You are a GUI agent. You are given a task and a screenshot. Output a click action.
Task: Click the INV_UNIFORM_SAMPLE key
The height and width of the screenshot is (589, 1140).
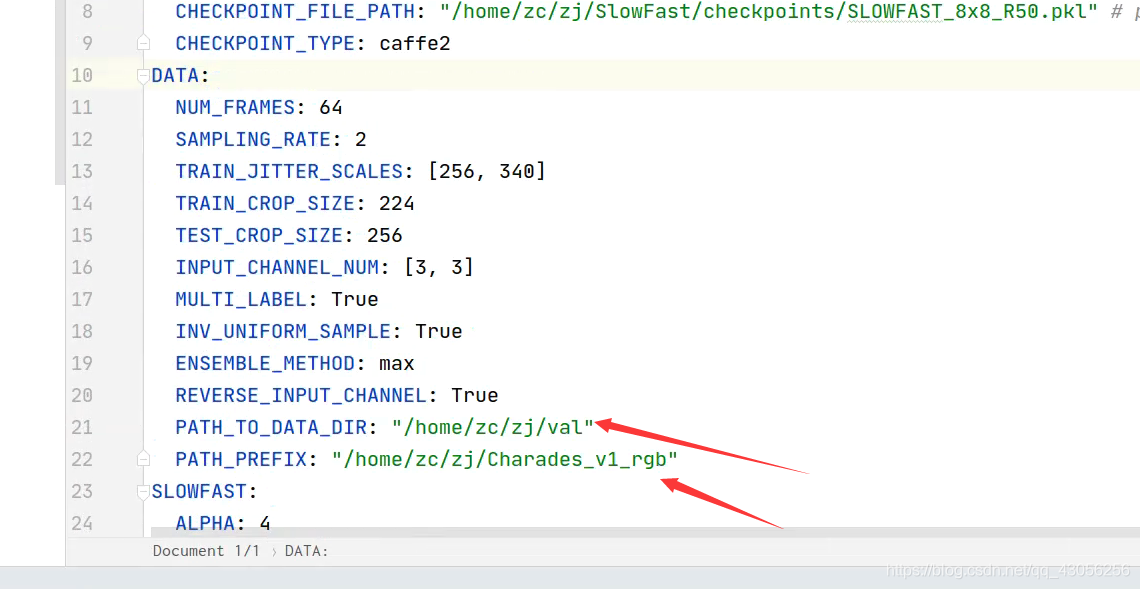[283, 332]
